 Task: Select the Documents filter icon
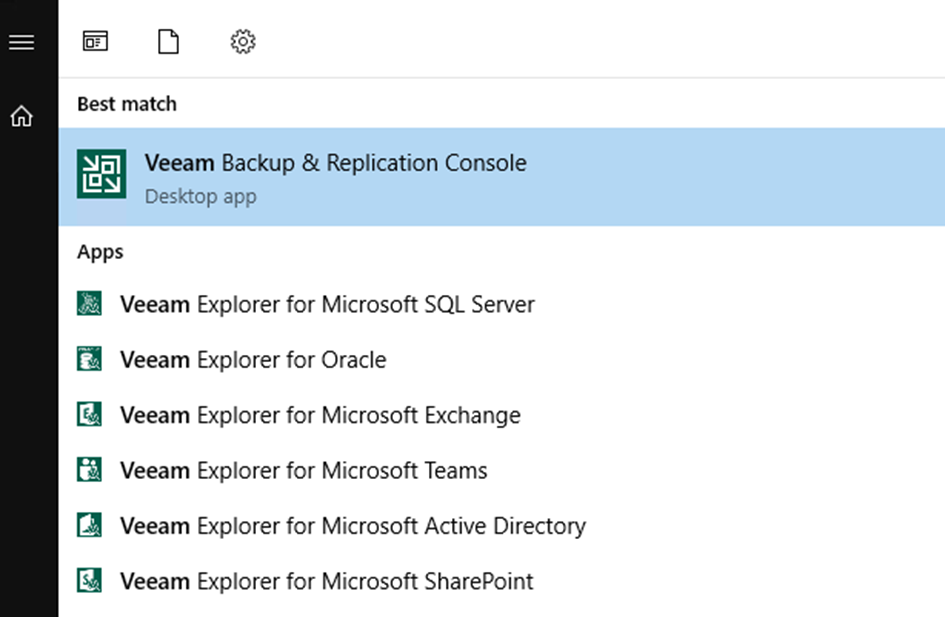(168, 42)
